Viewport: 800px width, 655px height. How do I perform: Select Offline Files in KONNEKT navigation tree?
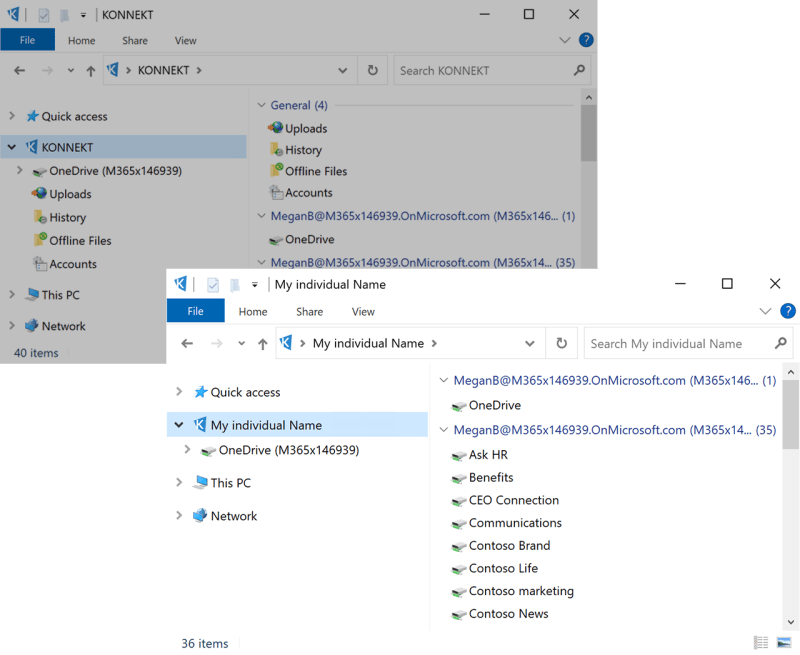pos(72,240)
